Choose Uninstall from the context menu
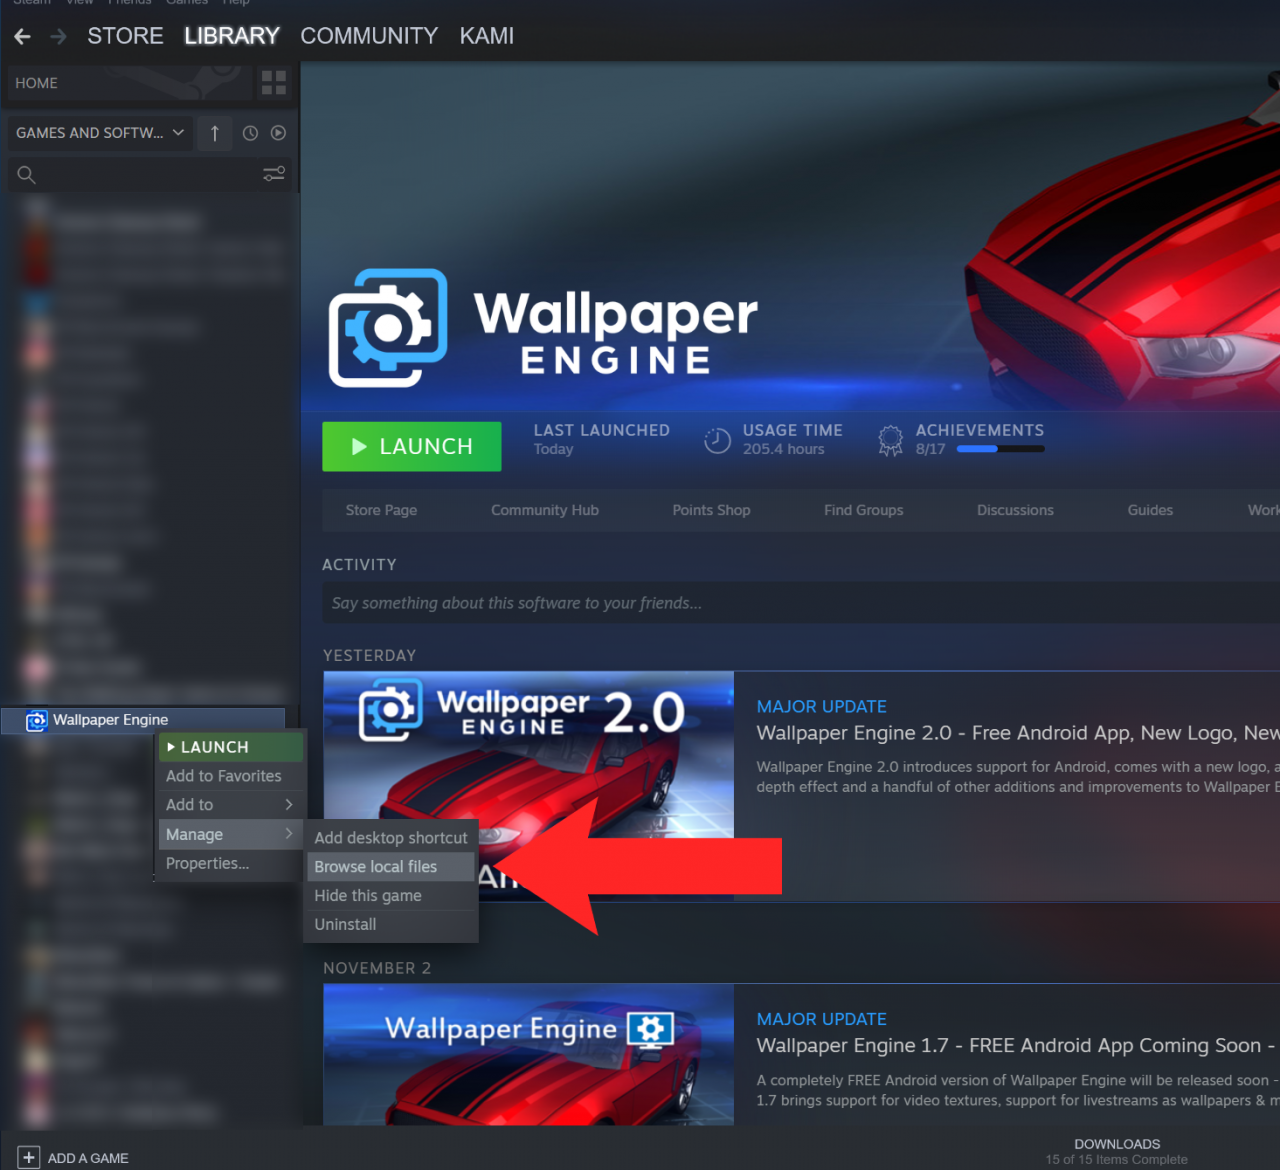 [346, 925]
